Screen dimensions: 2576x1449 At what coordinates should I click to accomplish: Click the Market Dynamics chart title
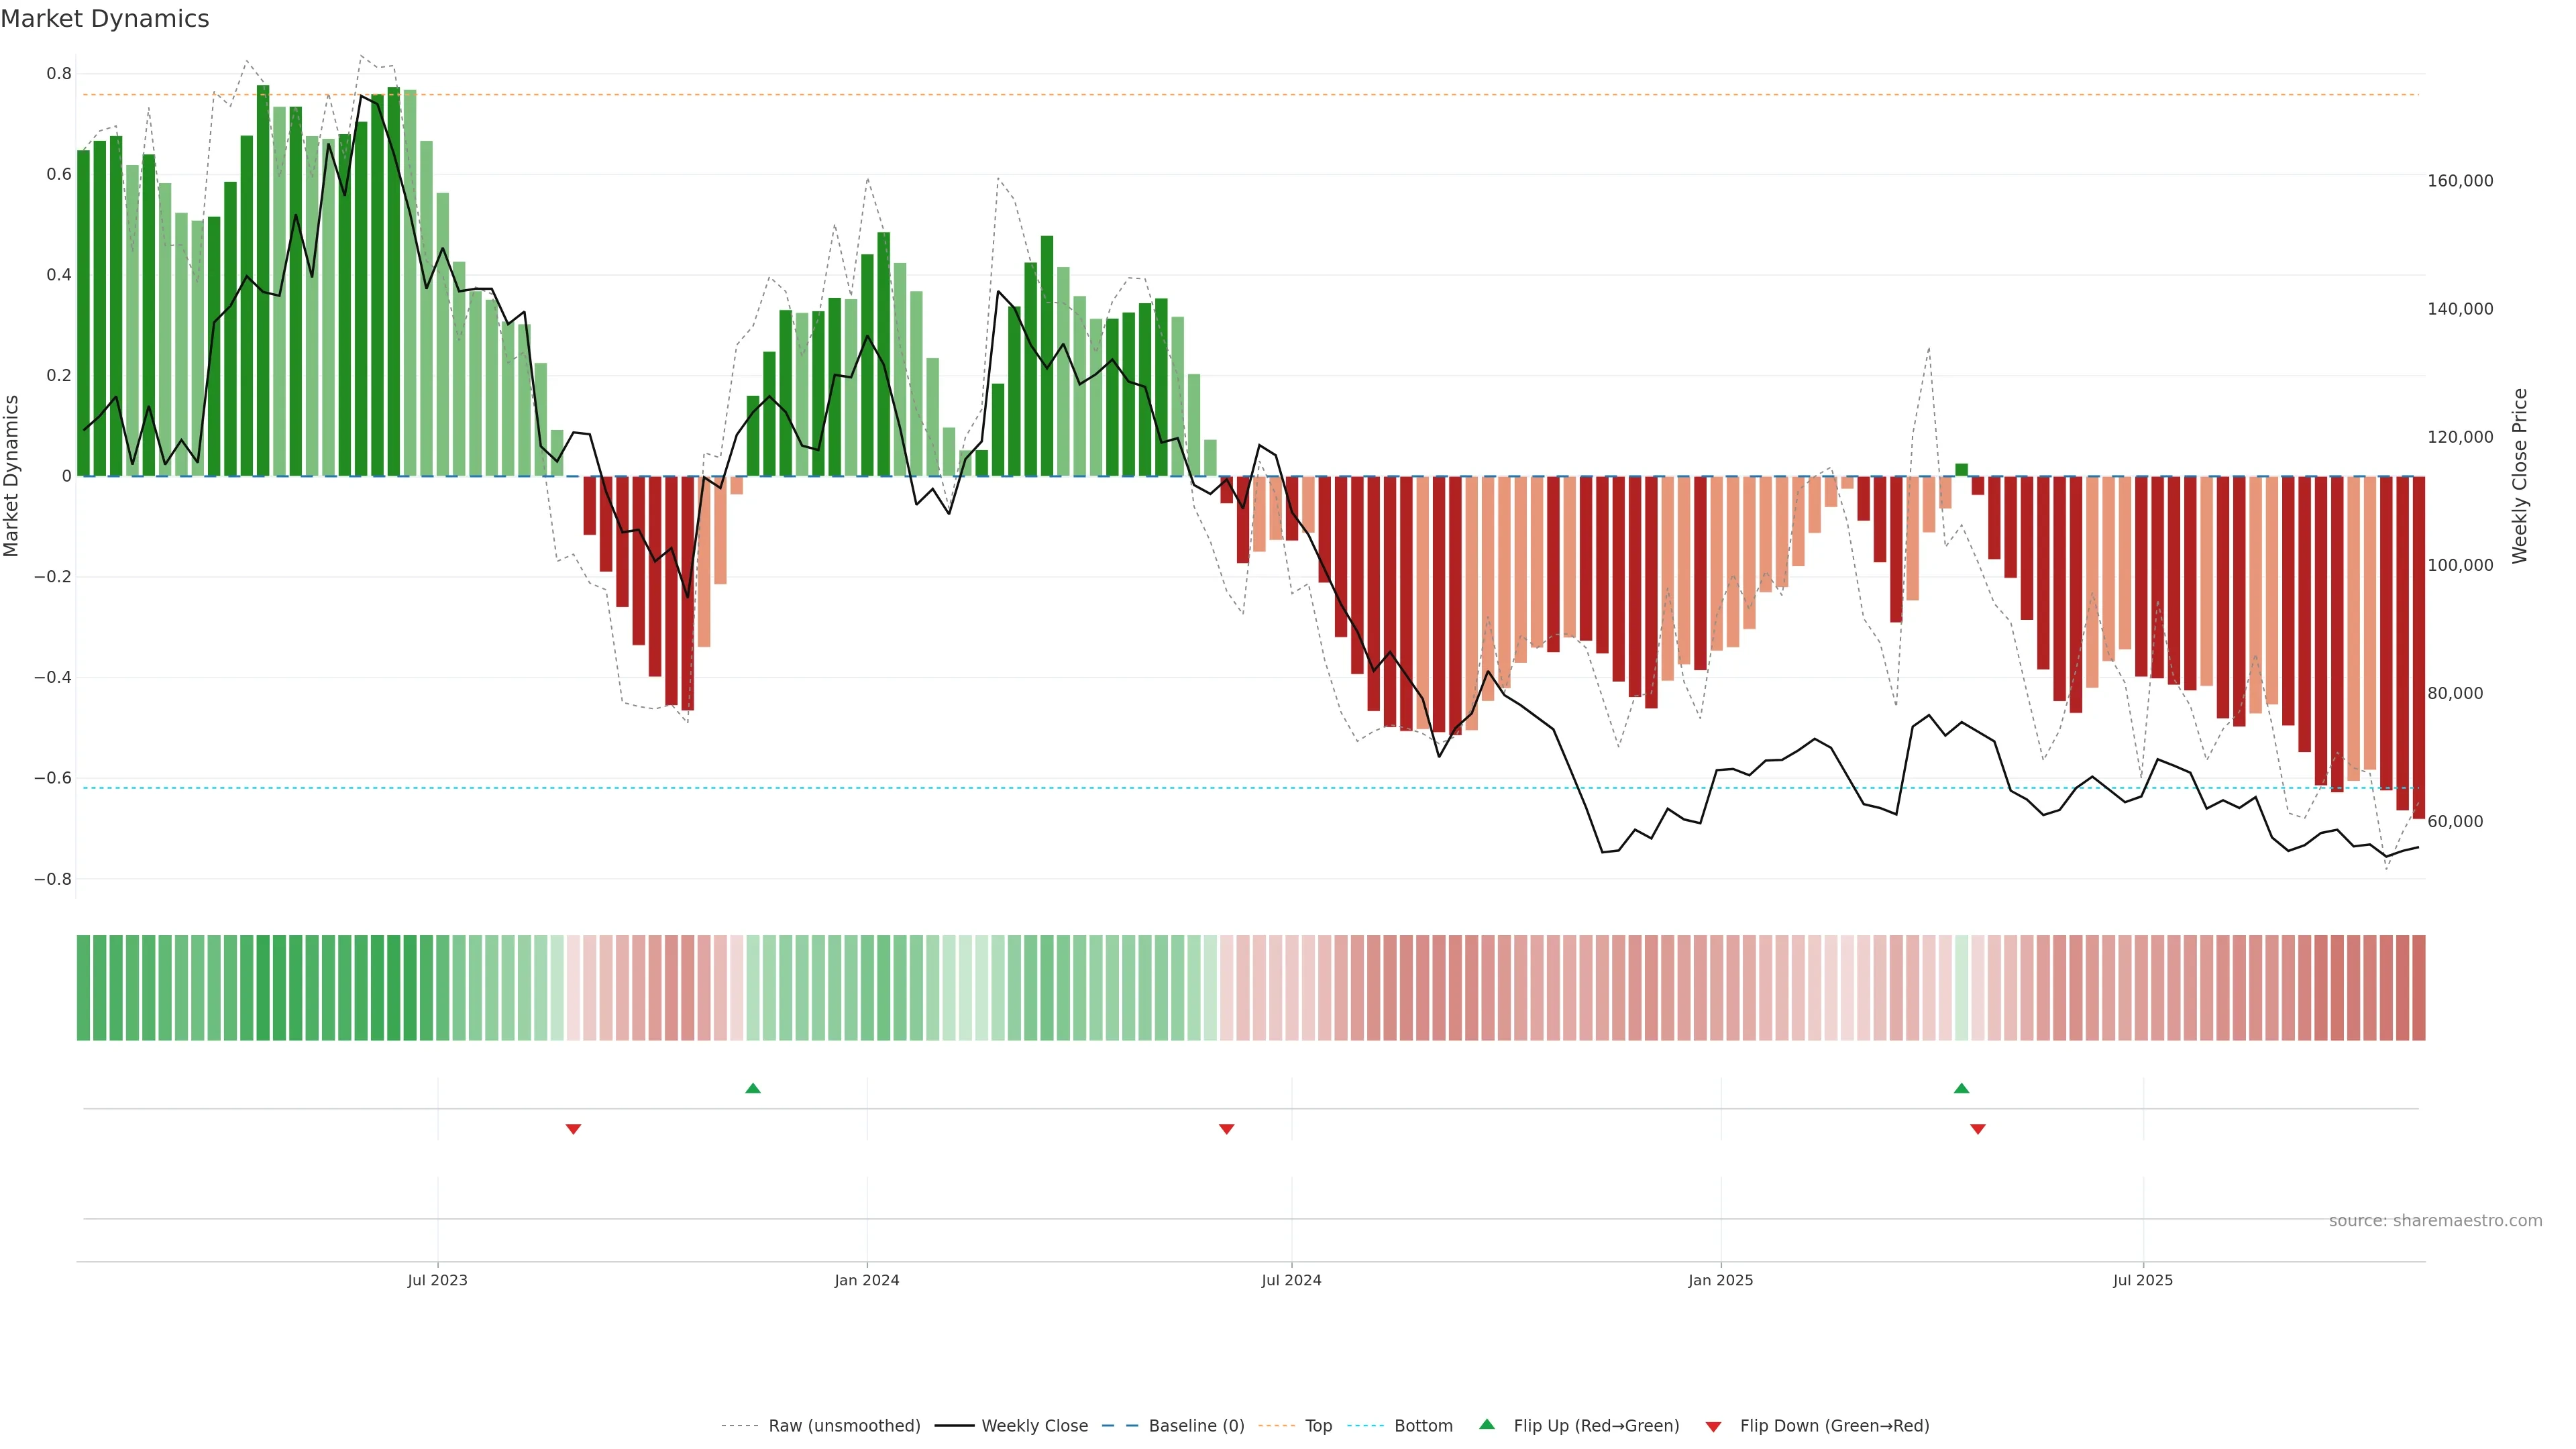(x=105, y=19)
